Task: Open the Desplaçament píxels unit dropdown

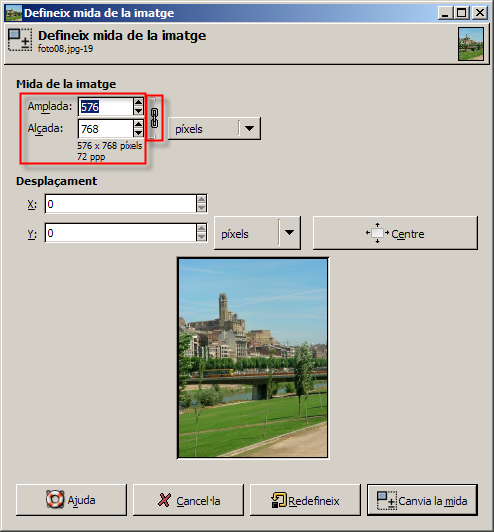Action: [x=258, y=233]
